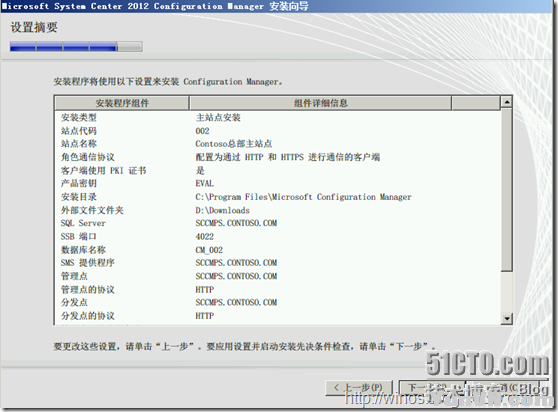The image size is (558, 412).
Task: Click the C:\Program Files install path value
Action: [303, 197]
